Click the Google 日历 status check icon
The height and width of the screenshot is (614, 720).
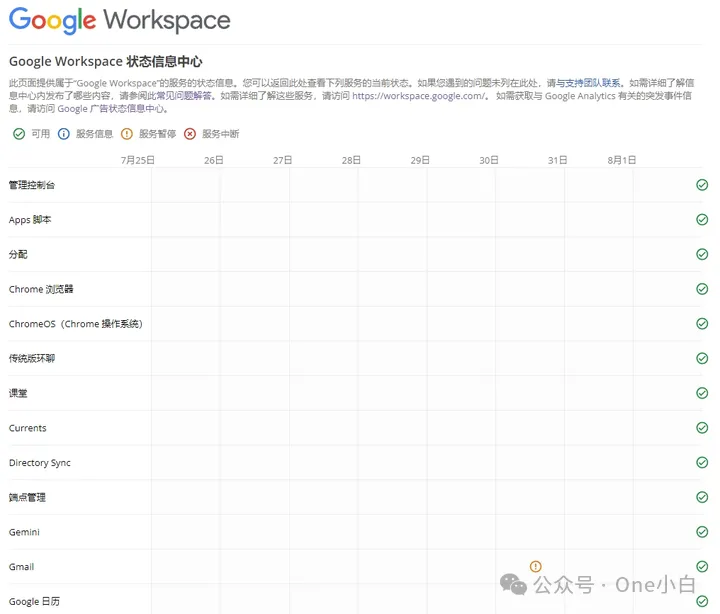pyautogui.click(x=702, y=601)
